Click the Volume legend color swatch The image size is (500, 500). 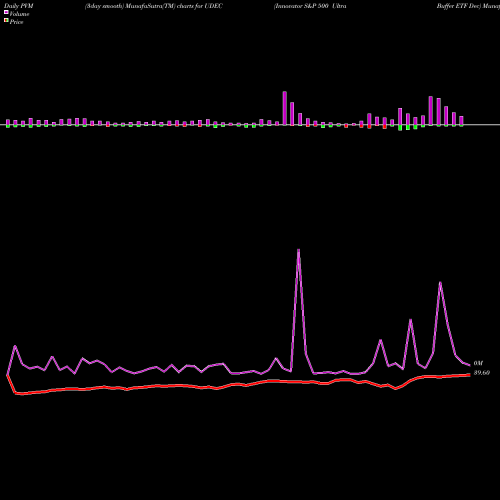(6, 12)
